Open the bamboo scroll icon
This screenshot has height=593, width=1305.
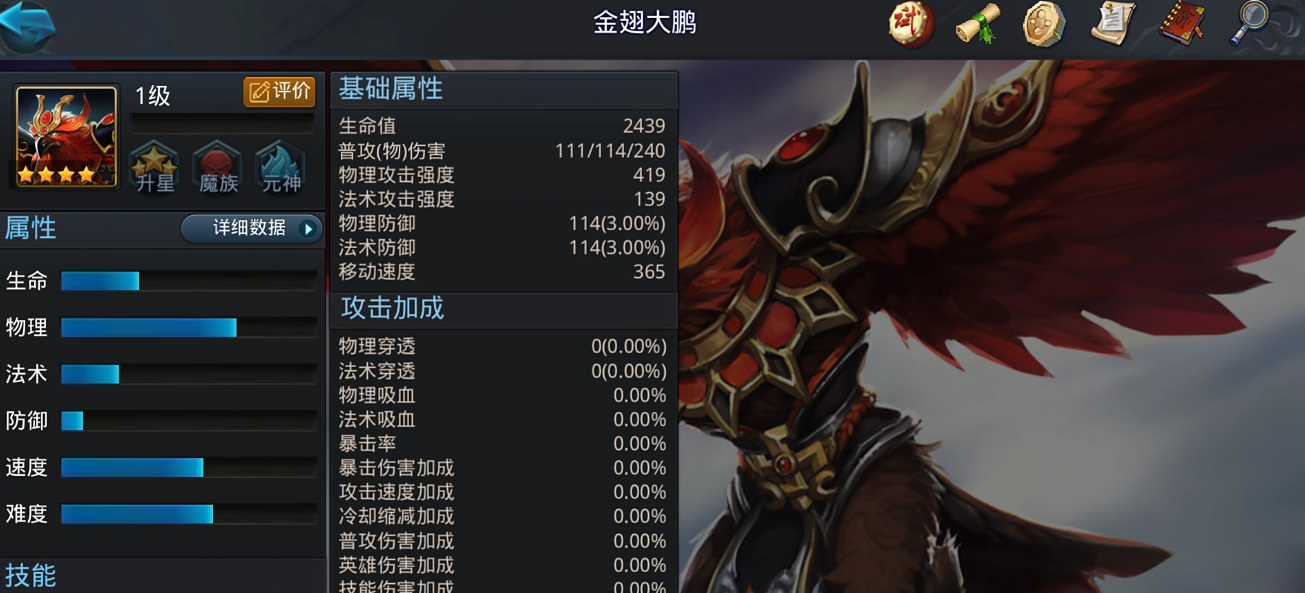(978, 23)
